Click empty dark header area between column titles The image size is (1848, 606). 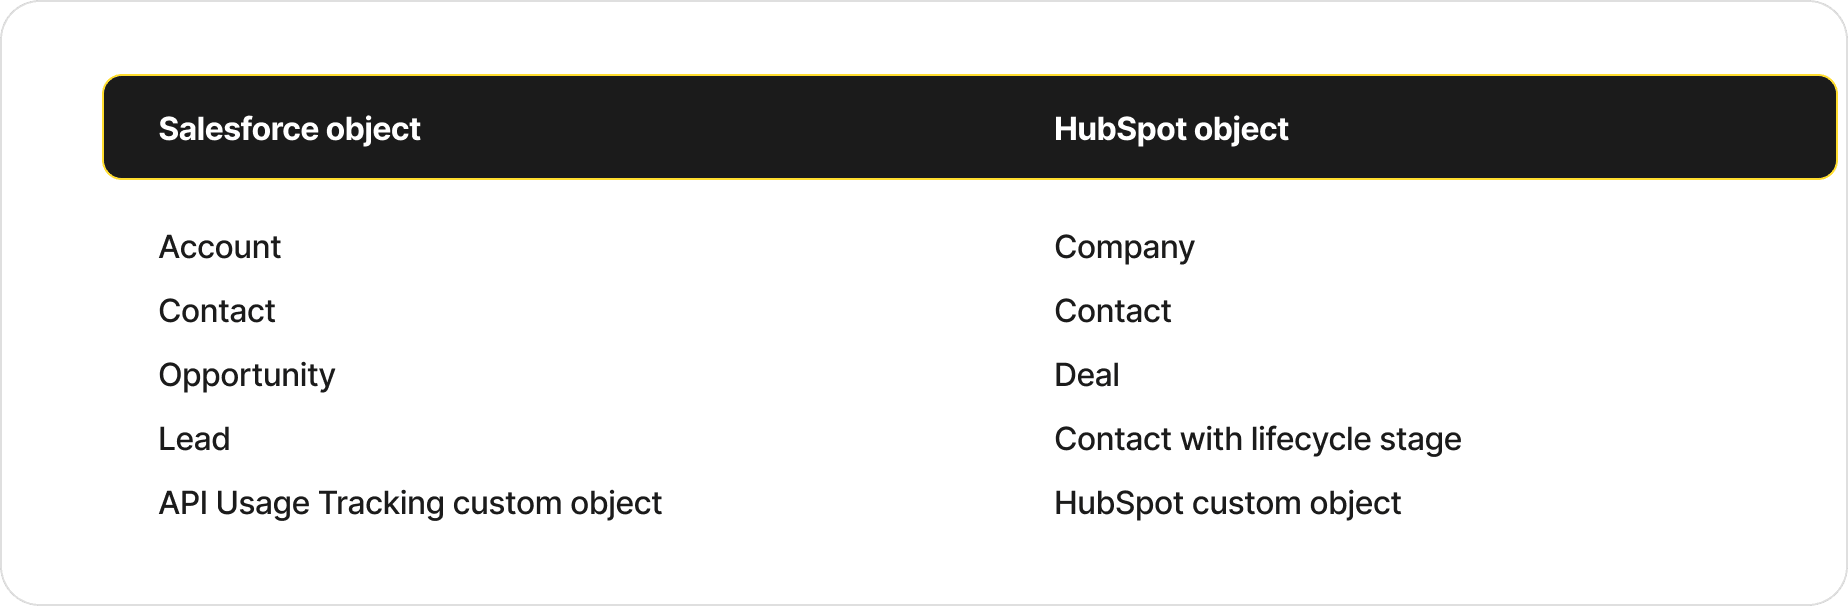point(737,128)
